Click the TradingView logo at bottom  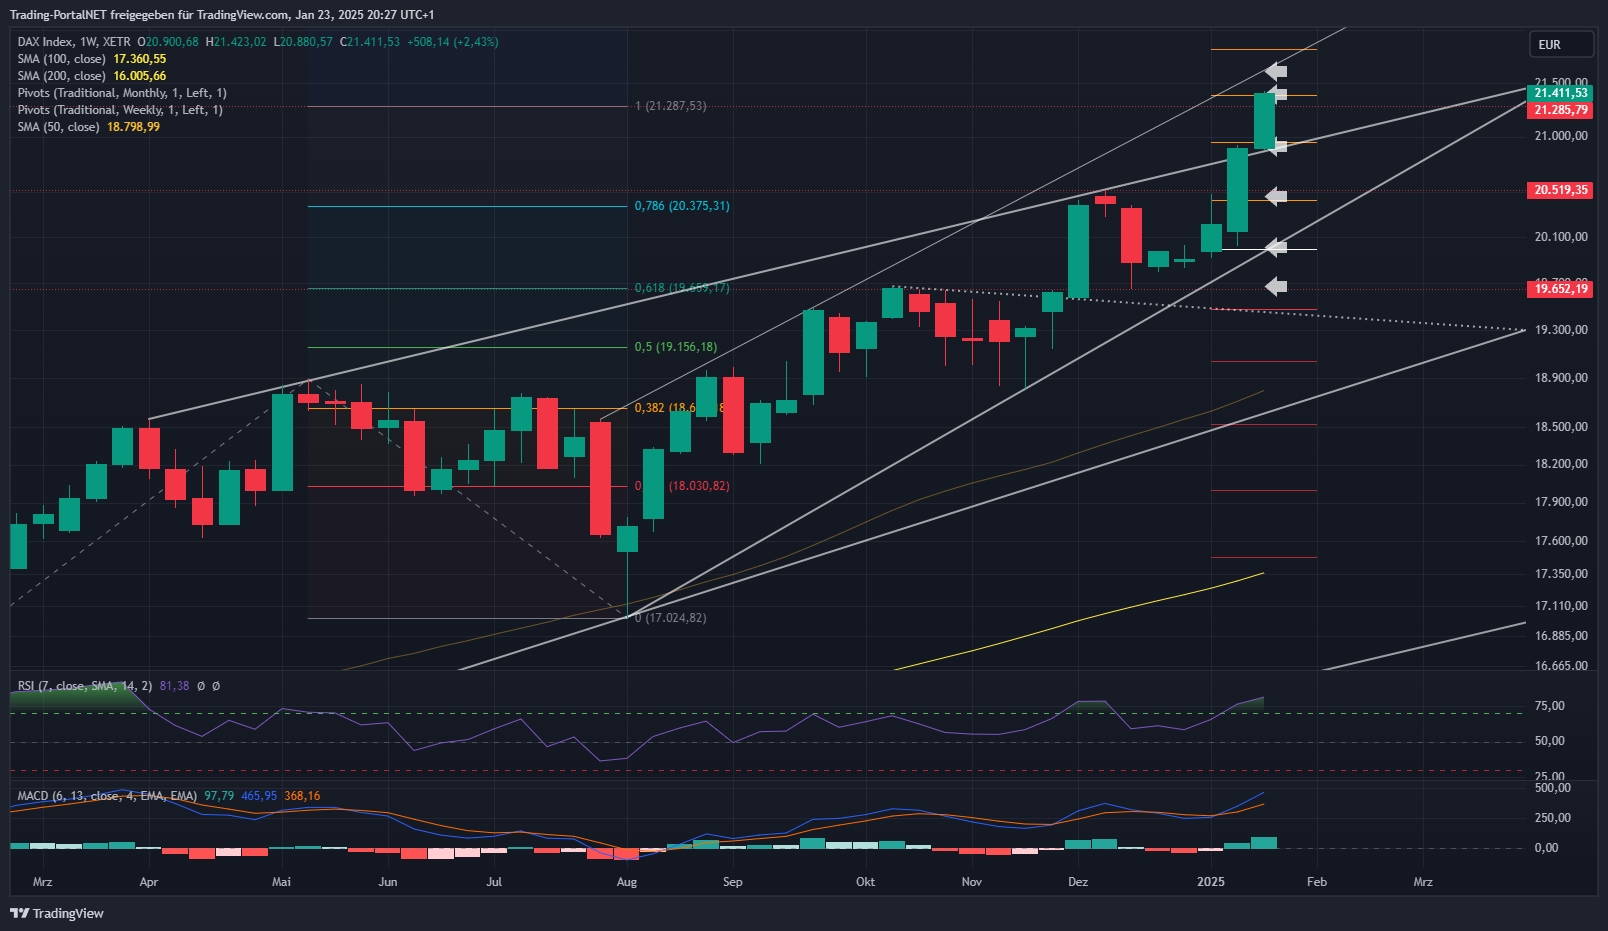click(x=57, y=913)
